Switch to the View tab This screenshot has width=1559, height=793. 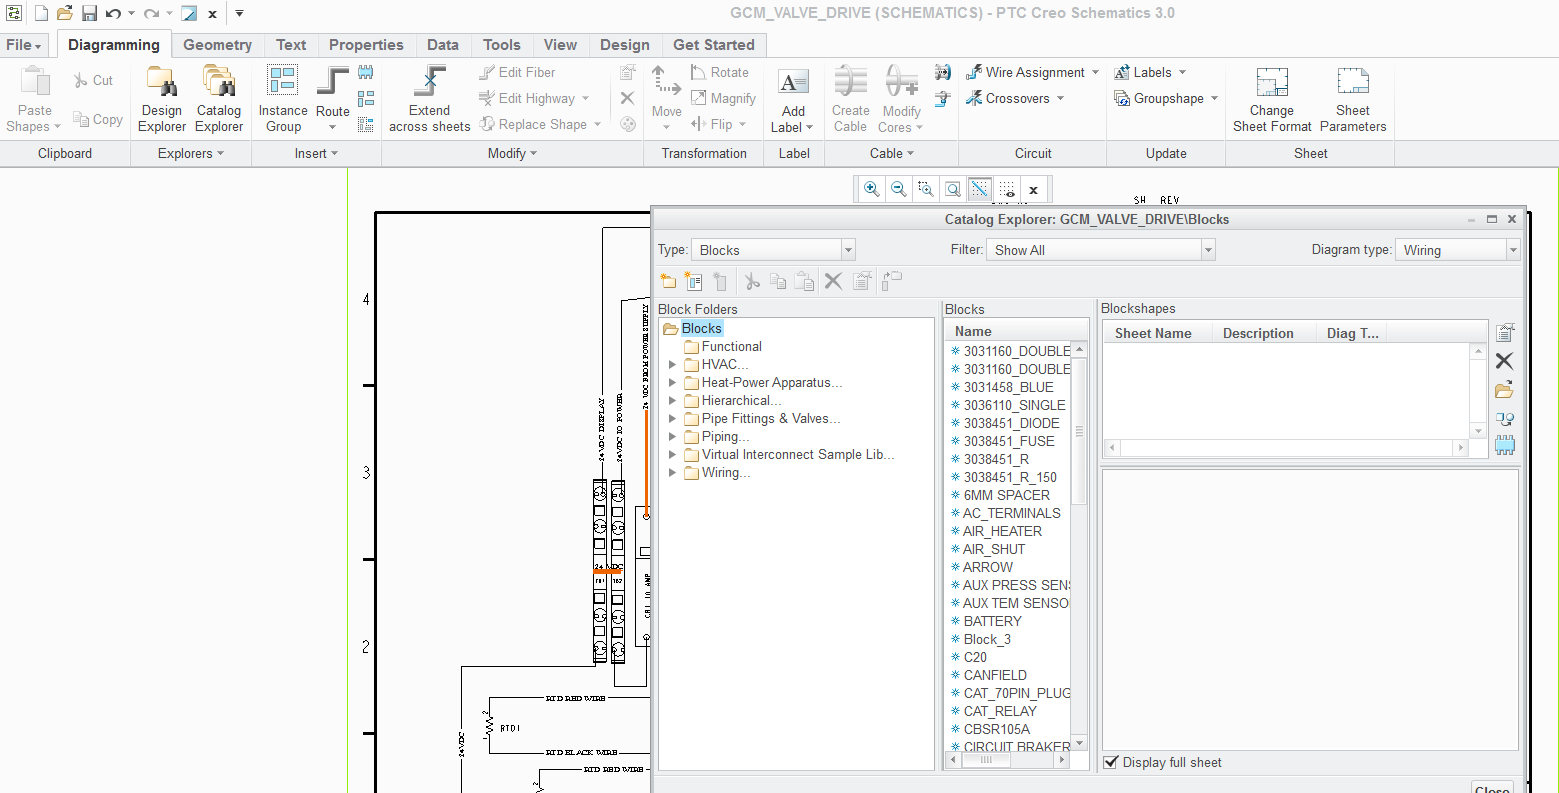560,45
